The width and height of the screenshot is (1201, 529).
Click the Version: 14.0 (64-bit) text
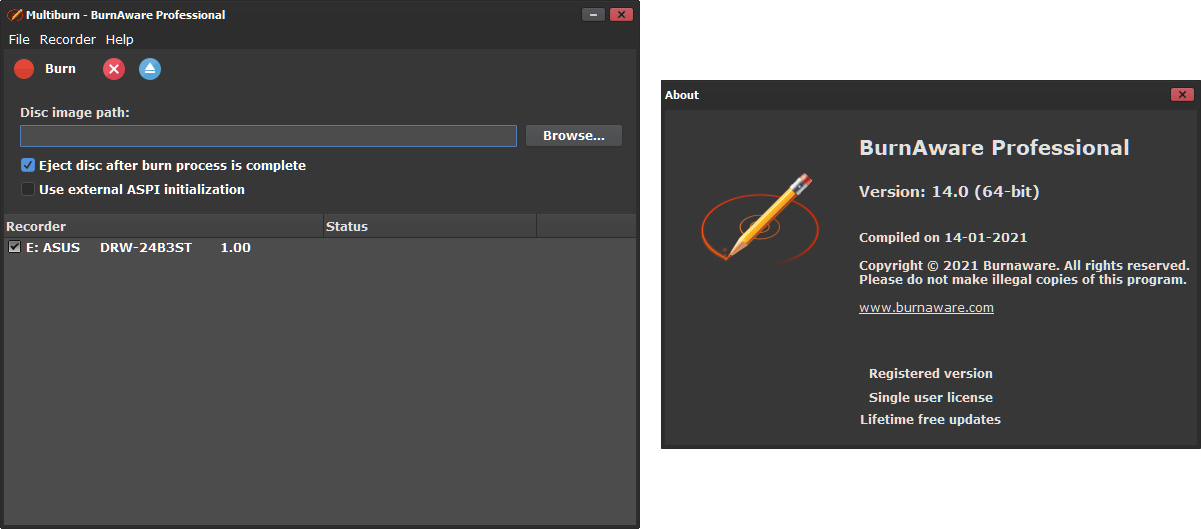949,191
